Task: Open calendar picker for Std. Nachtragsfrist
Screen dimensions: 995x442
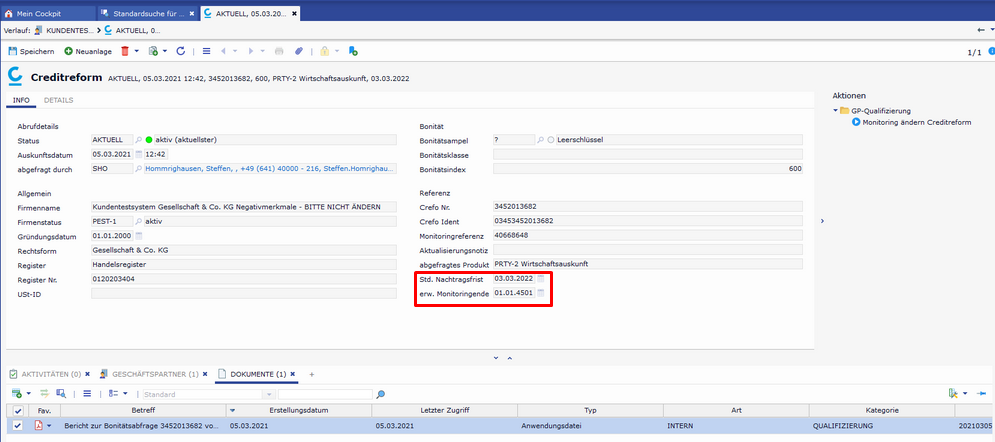Action: coord(541,278)
